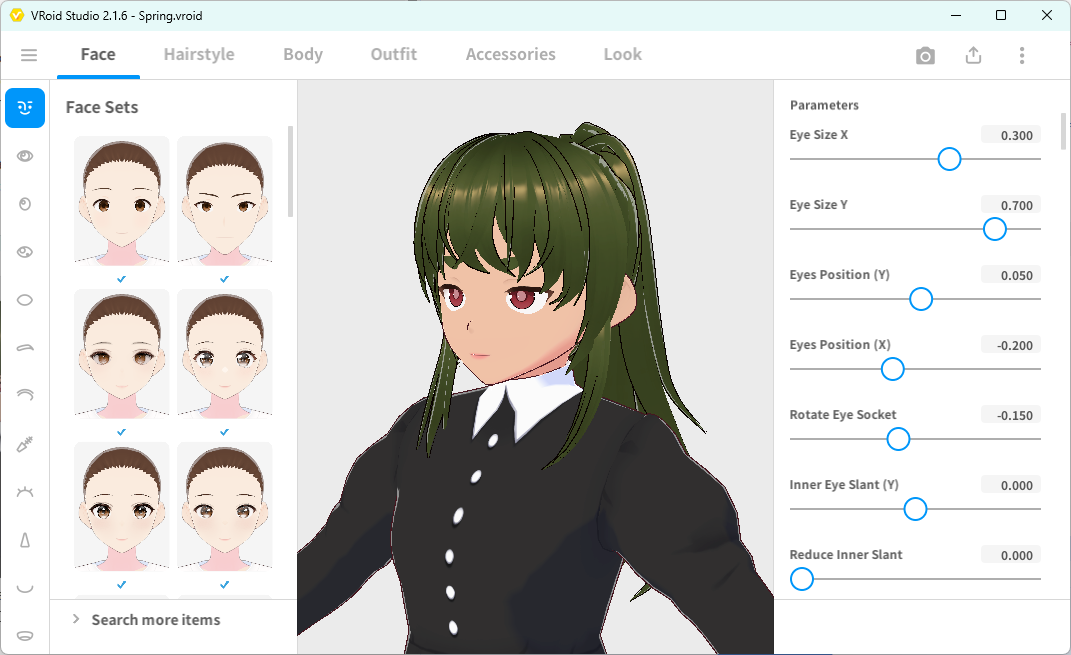Select the Face Sets category icon
Image resolution: width=1071 pixels, height=655 pixels.
(25, 108)
